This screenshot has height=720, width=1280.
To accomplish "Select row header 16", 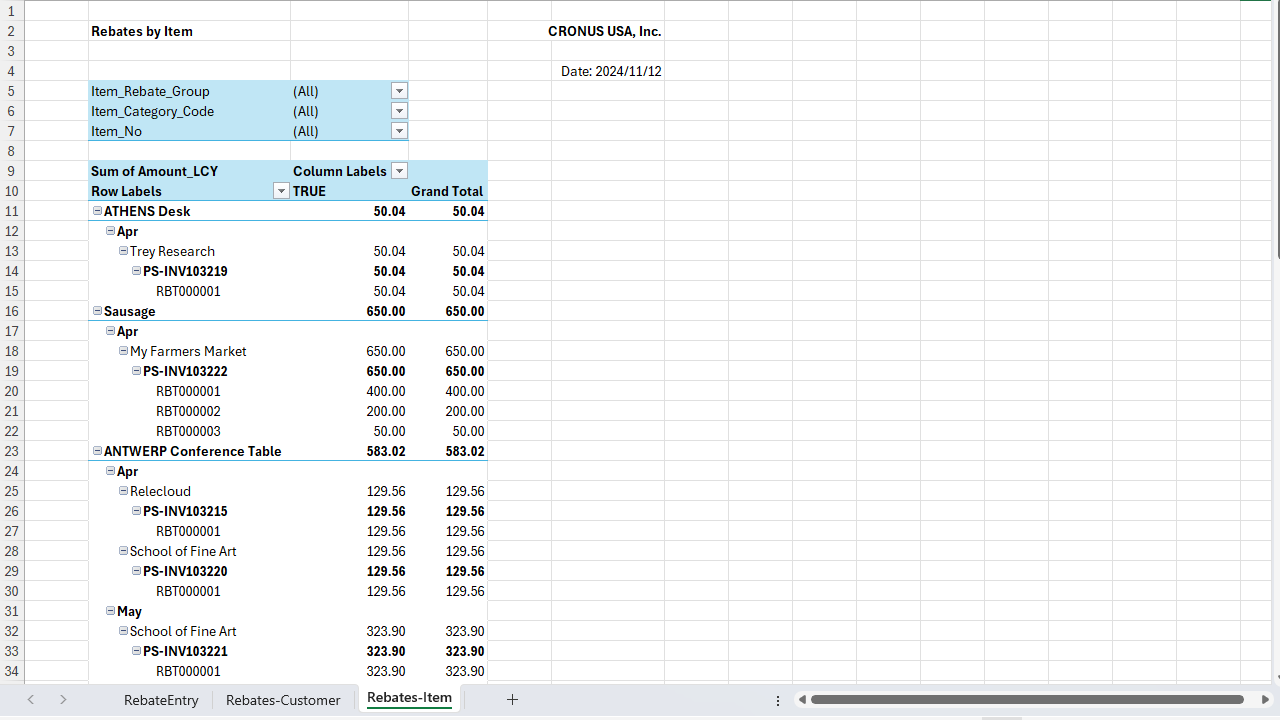I will click(x=12, y=311).
